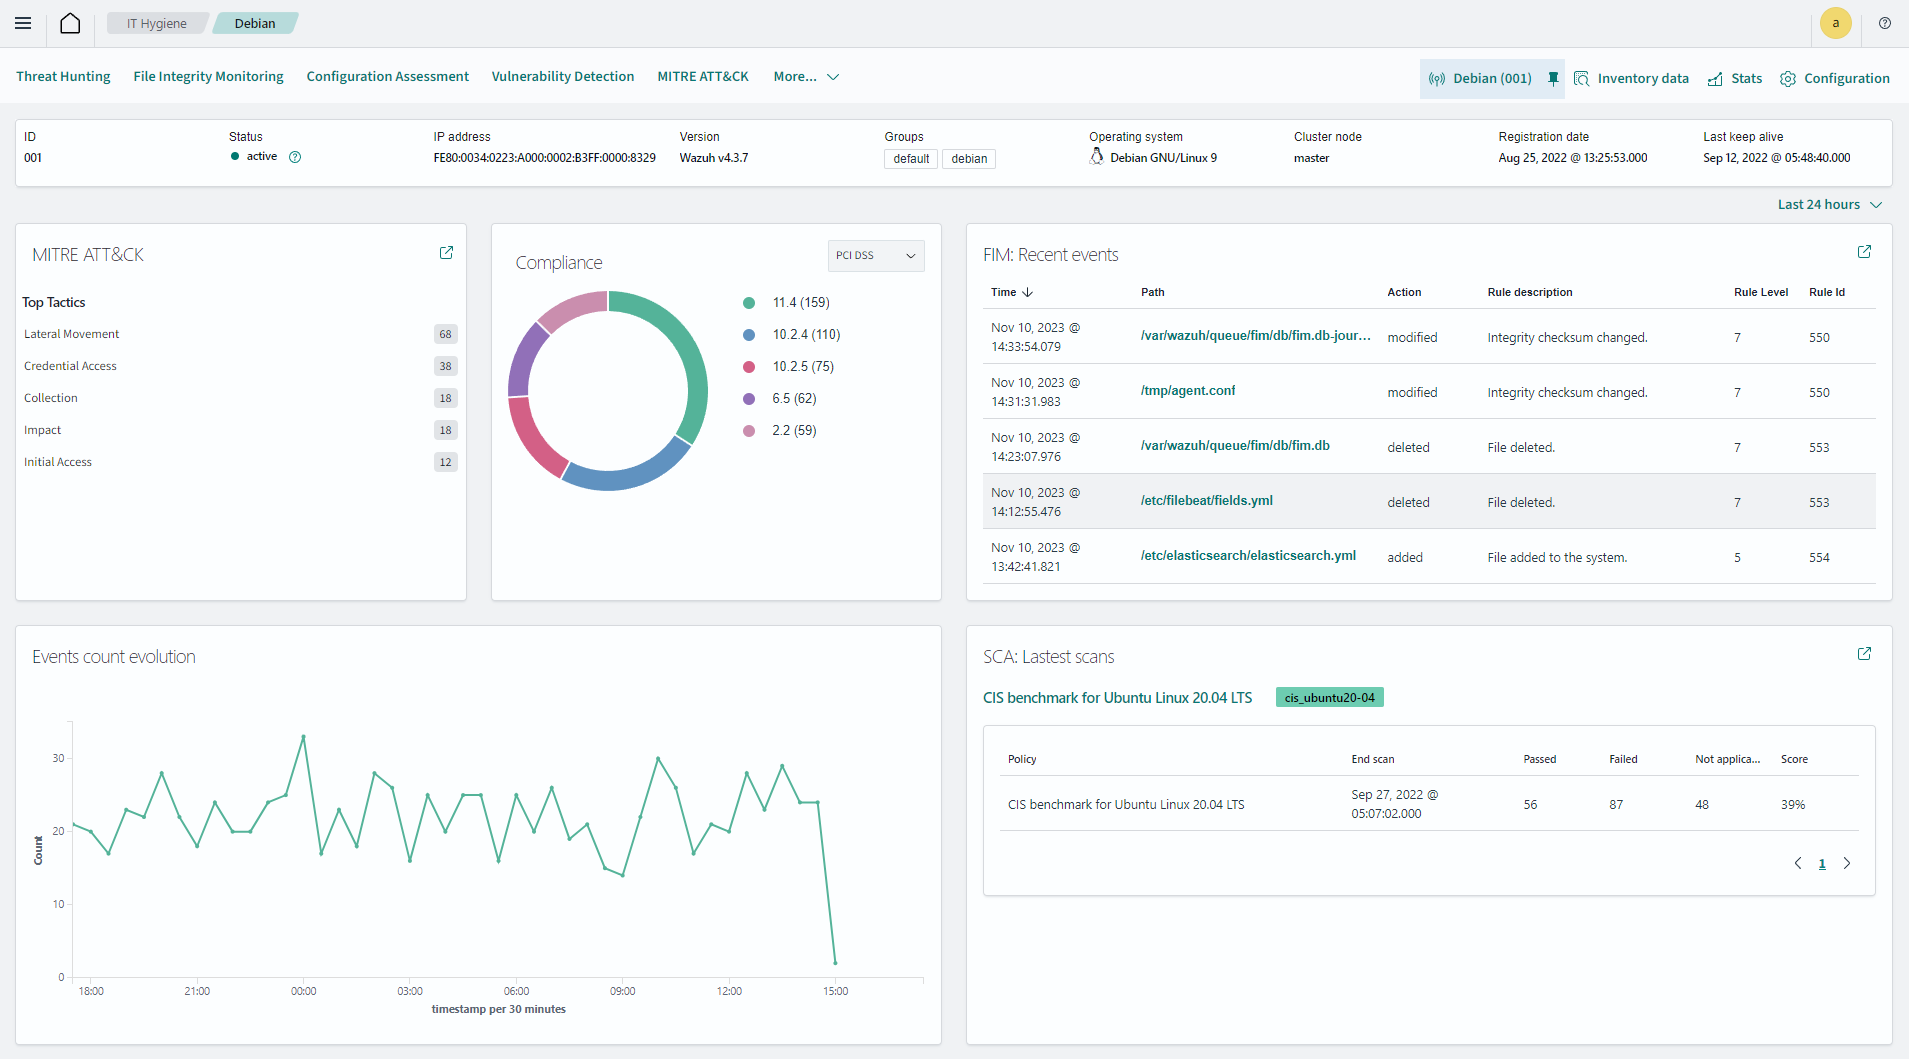Select Collection tactic row

coord(240,398)
